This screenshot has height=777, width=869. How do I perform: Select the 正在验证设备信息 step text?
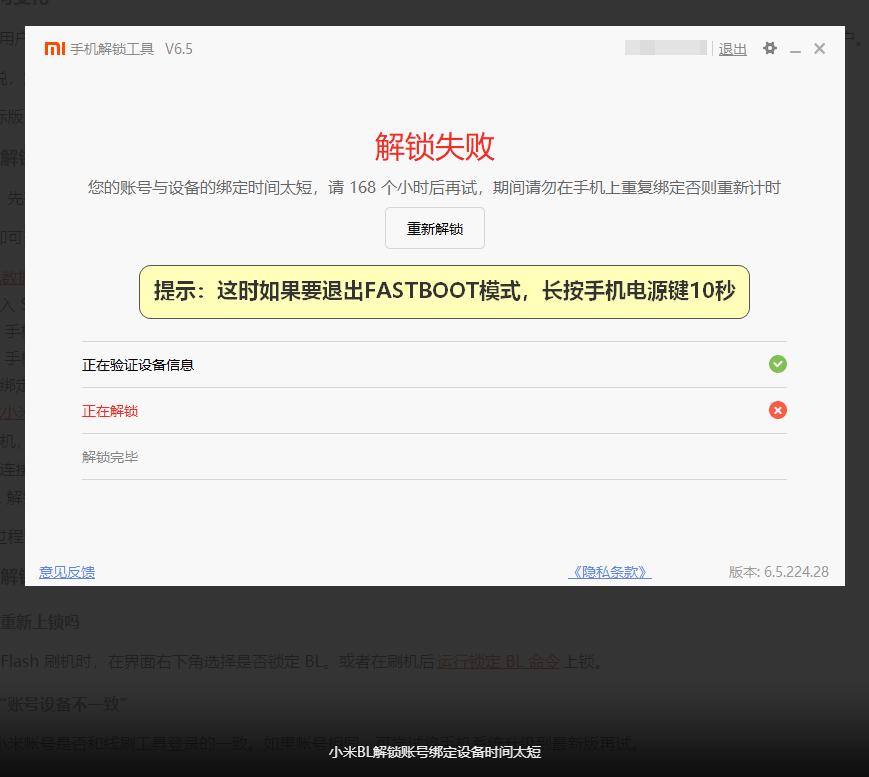138,365
